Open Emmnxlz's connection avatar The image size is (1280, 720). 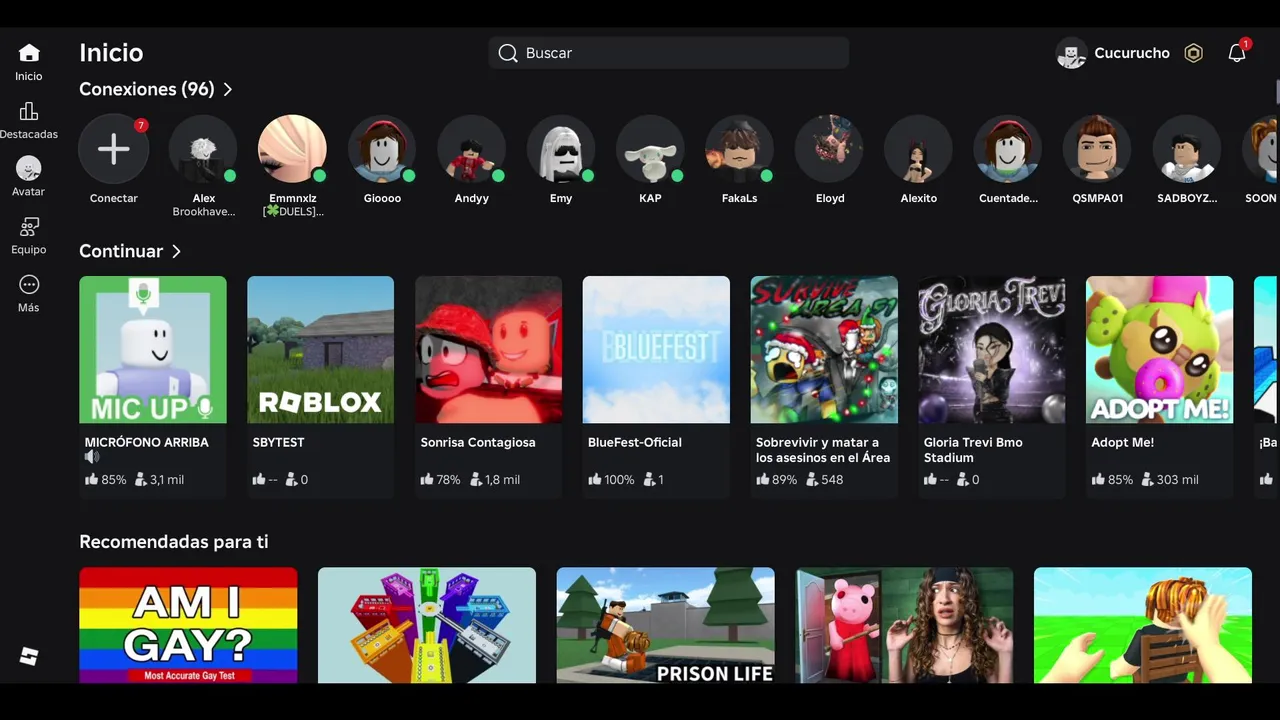[292, 149]
